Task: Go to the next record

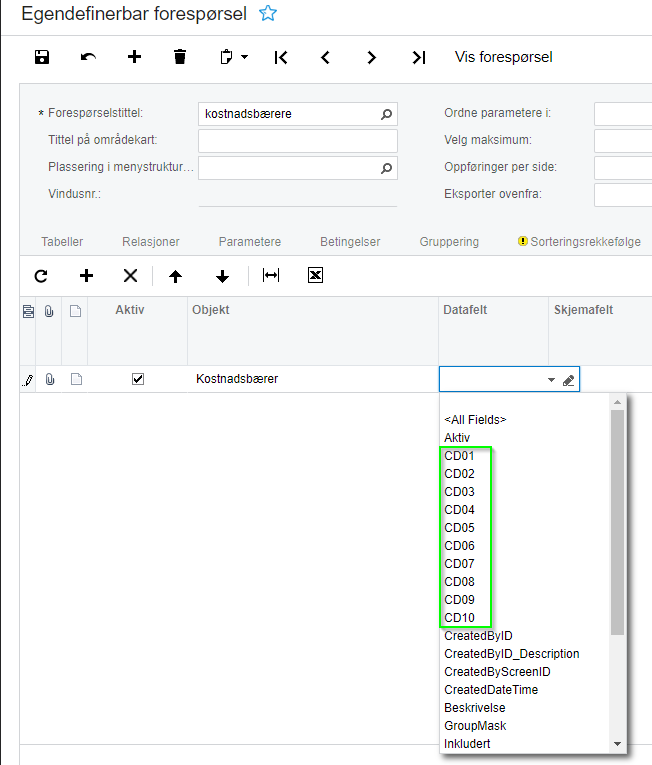Action: (x=371, y=58)
